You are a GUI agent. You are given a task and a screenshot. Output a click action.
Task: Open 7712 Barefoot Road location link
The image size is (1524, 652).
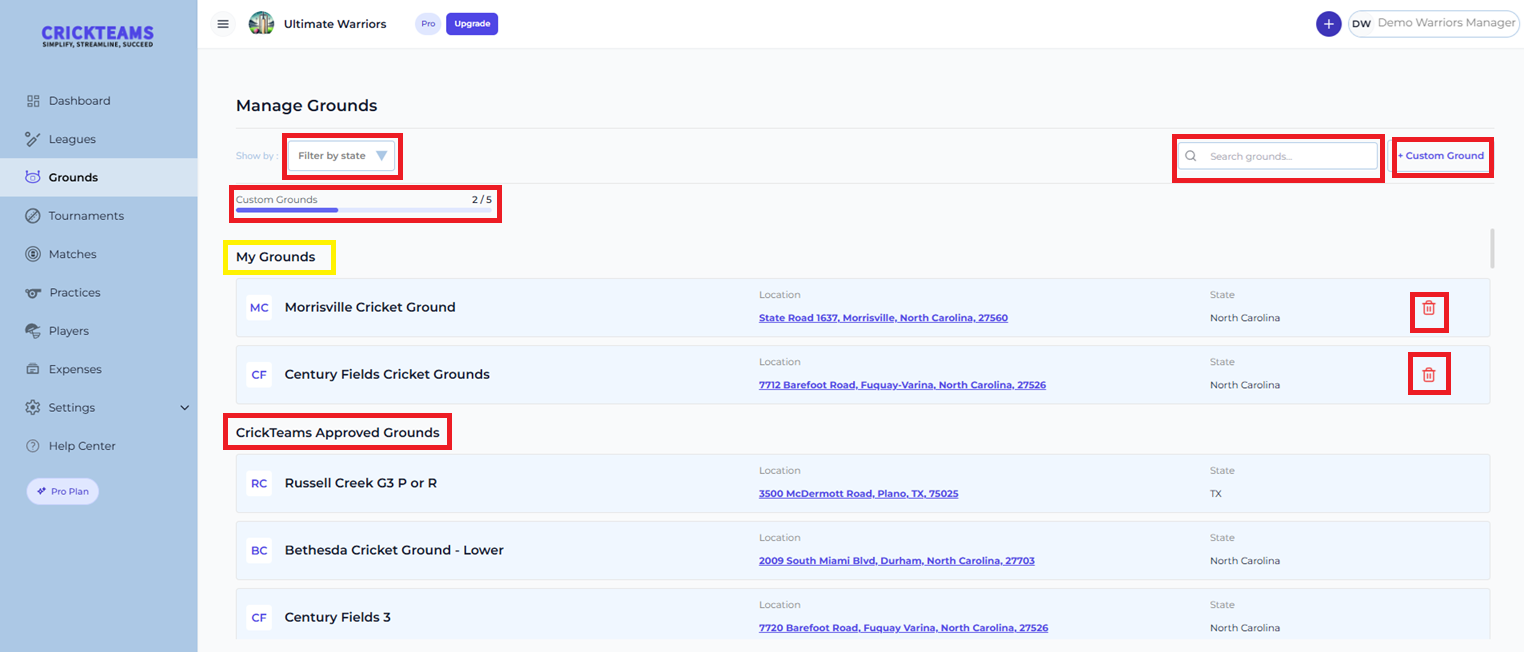tap(902, 385)
